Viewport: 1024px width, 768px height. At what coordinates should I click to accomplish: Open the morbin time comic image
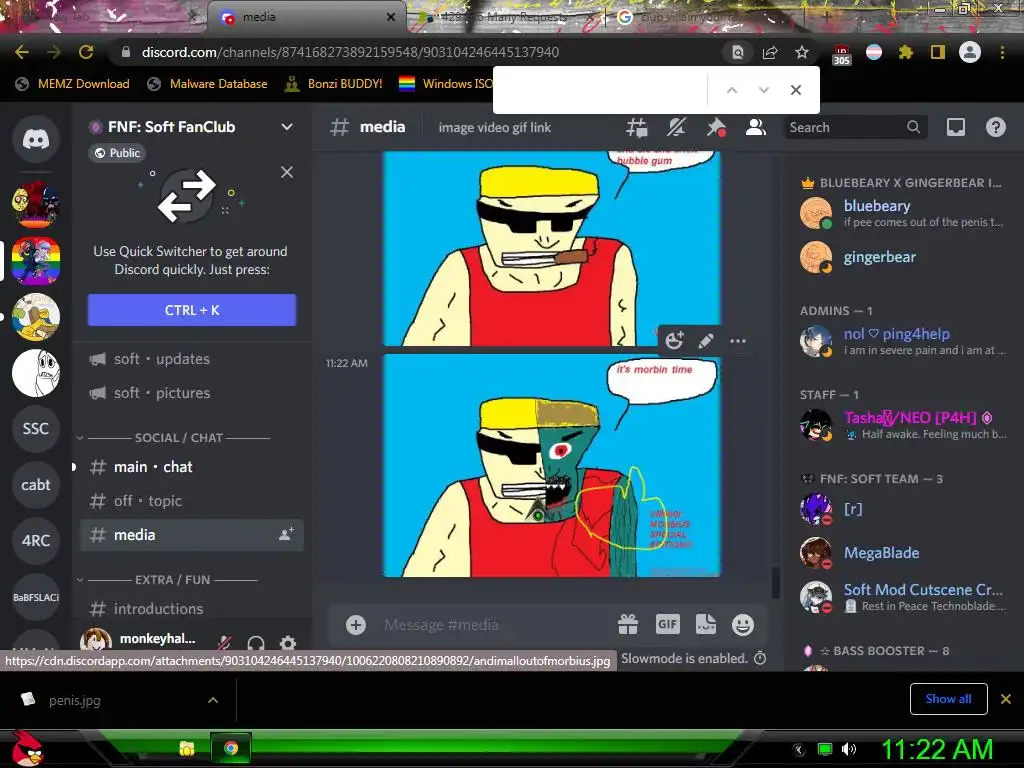[552, 466]
